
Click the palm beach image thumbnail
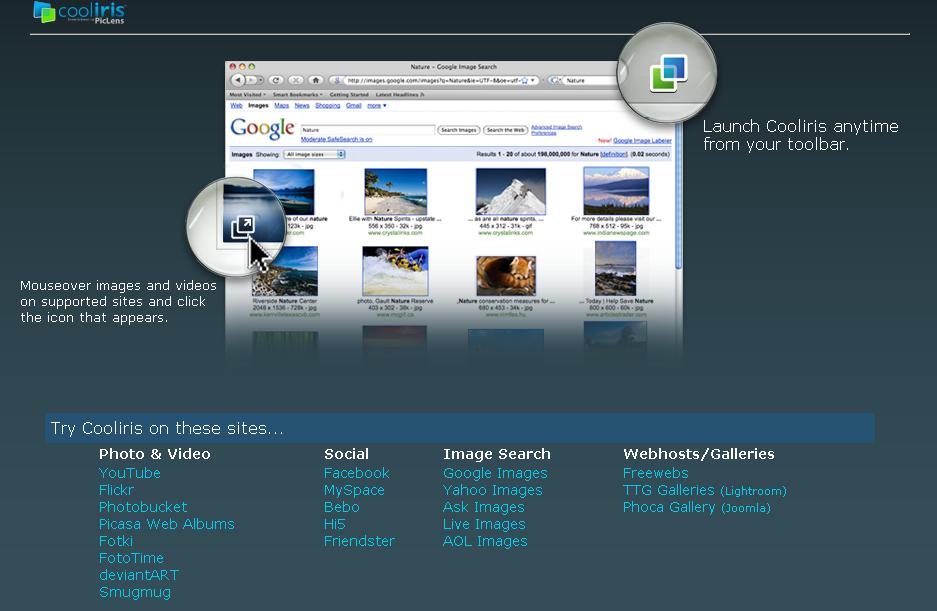point(396,191)
